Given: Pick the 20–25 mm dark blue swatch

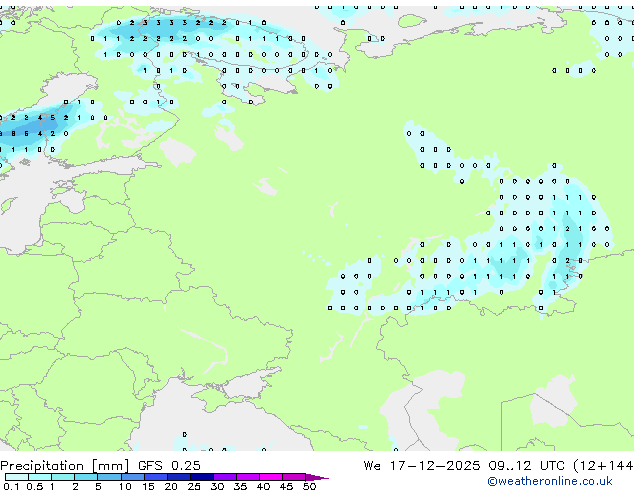Looking at the screenshot, I should (179, 477).
